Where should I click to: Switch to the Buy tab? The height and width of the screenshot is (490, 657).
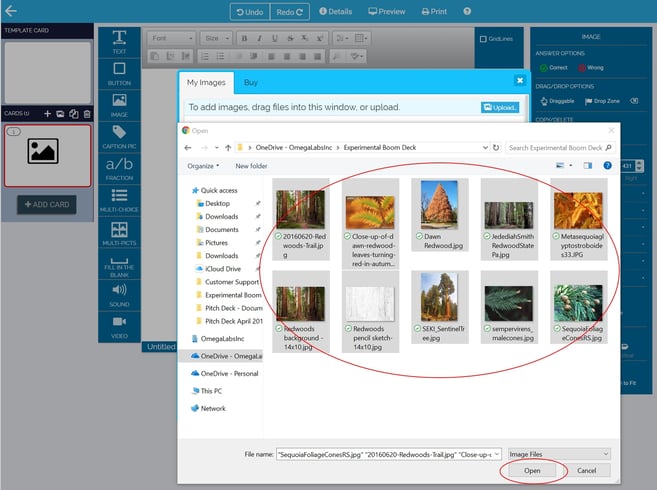pyautogui.click(x=251, y=83)
